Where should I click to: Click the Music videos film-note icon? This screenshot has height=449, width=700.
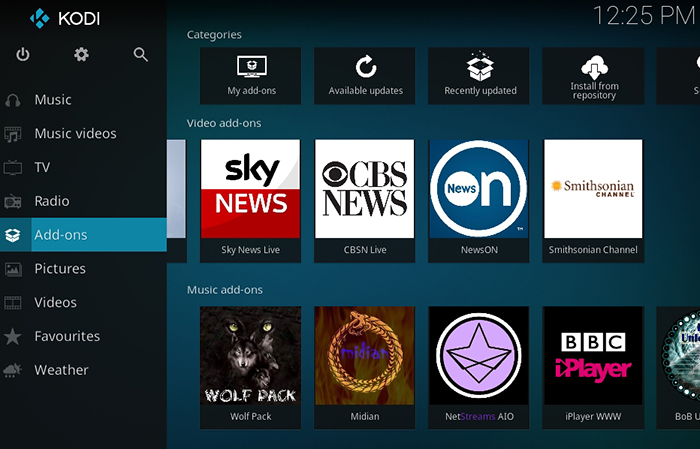click(13, 134)
